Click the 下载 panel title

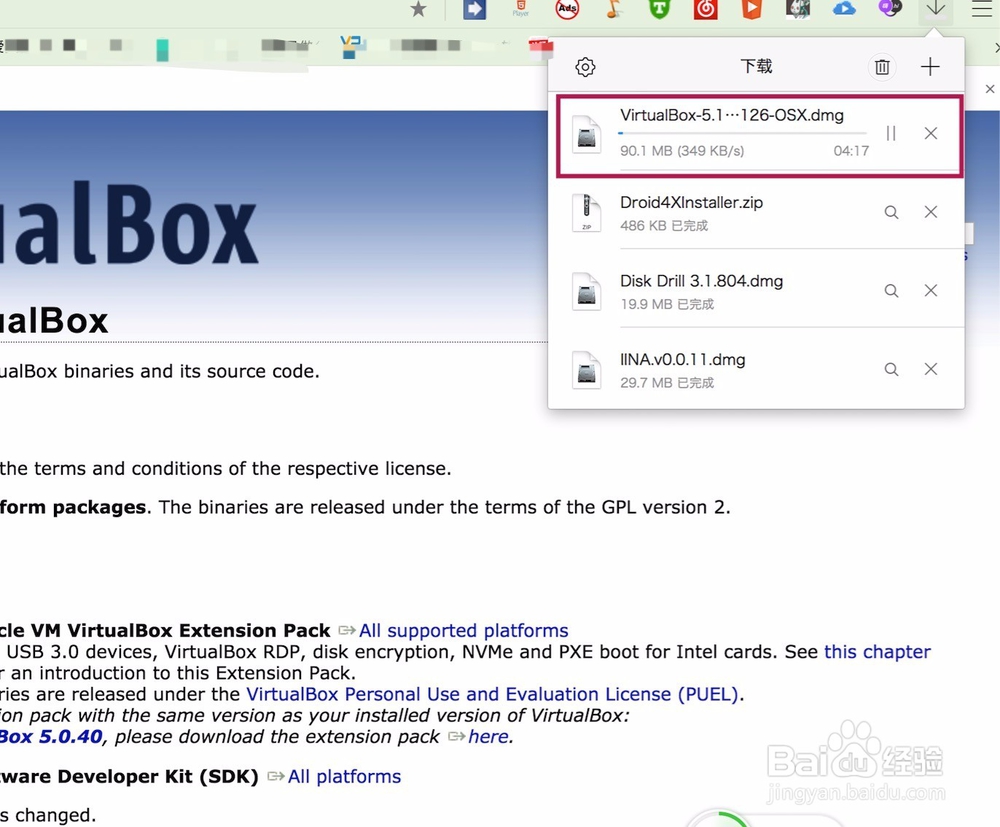click(756, 66)
